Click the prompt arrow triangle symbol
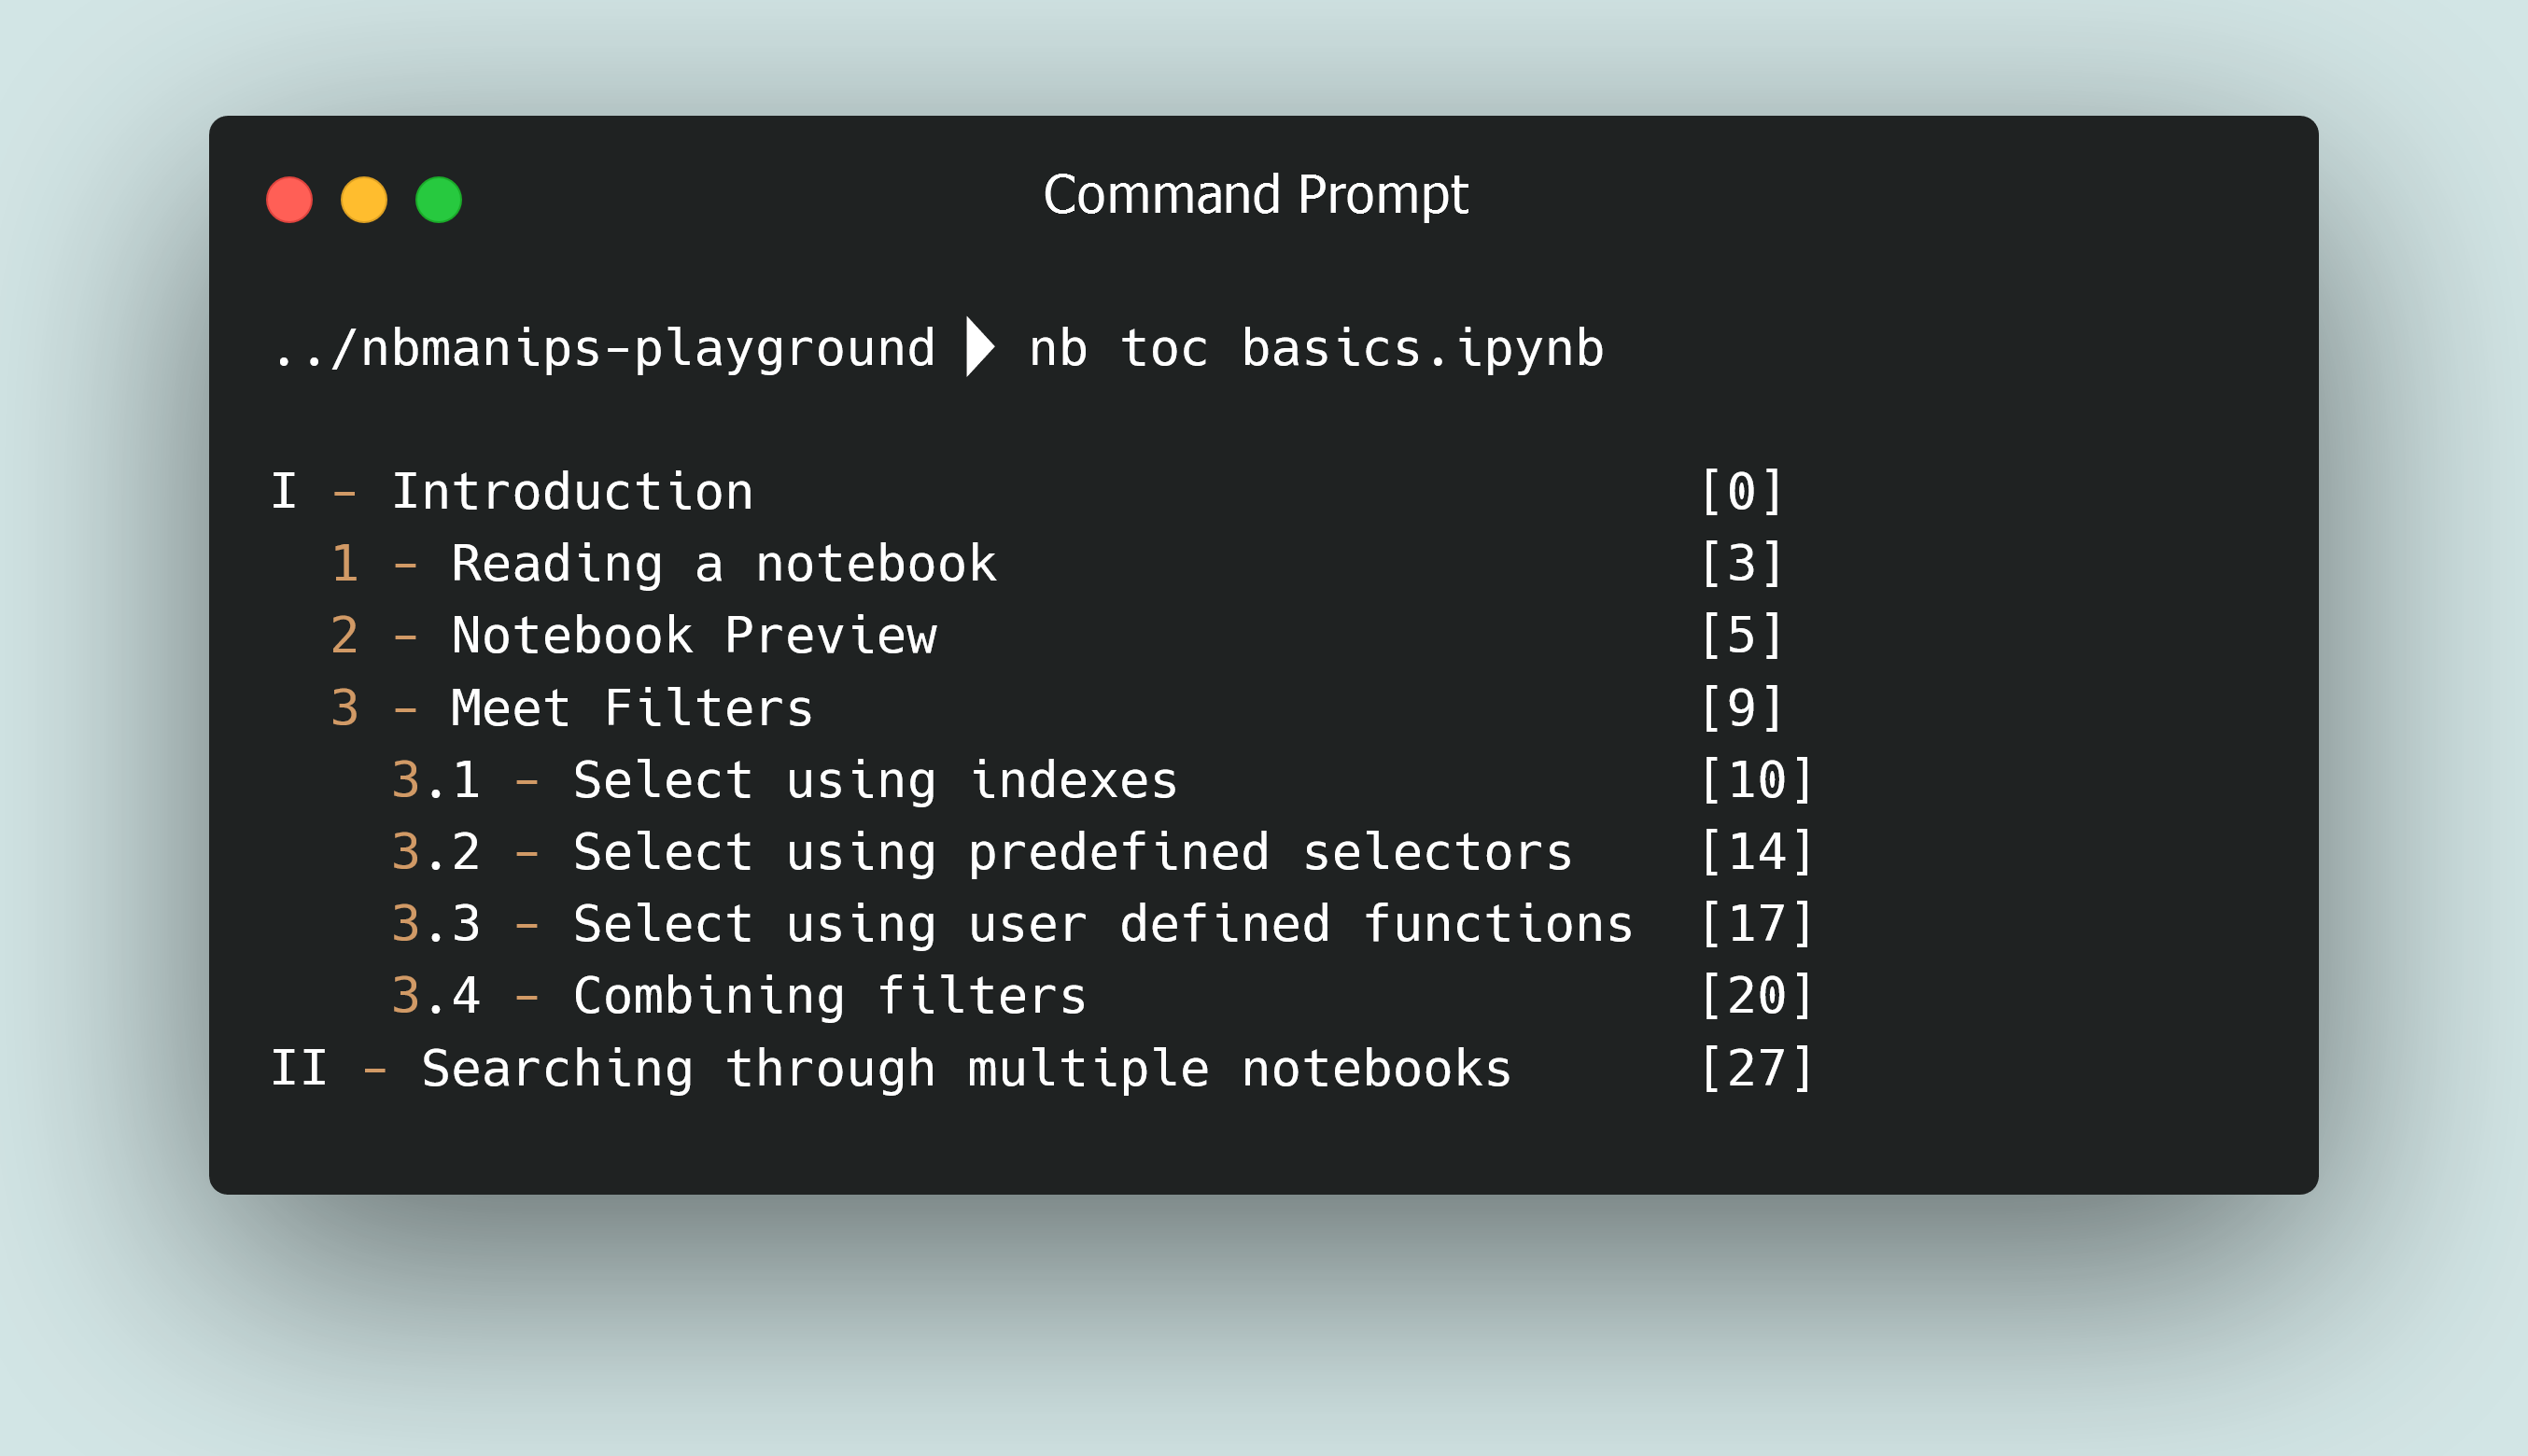The height and width of the screenshot is (1456, 2528). (979, 347)
